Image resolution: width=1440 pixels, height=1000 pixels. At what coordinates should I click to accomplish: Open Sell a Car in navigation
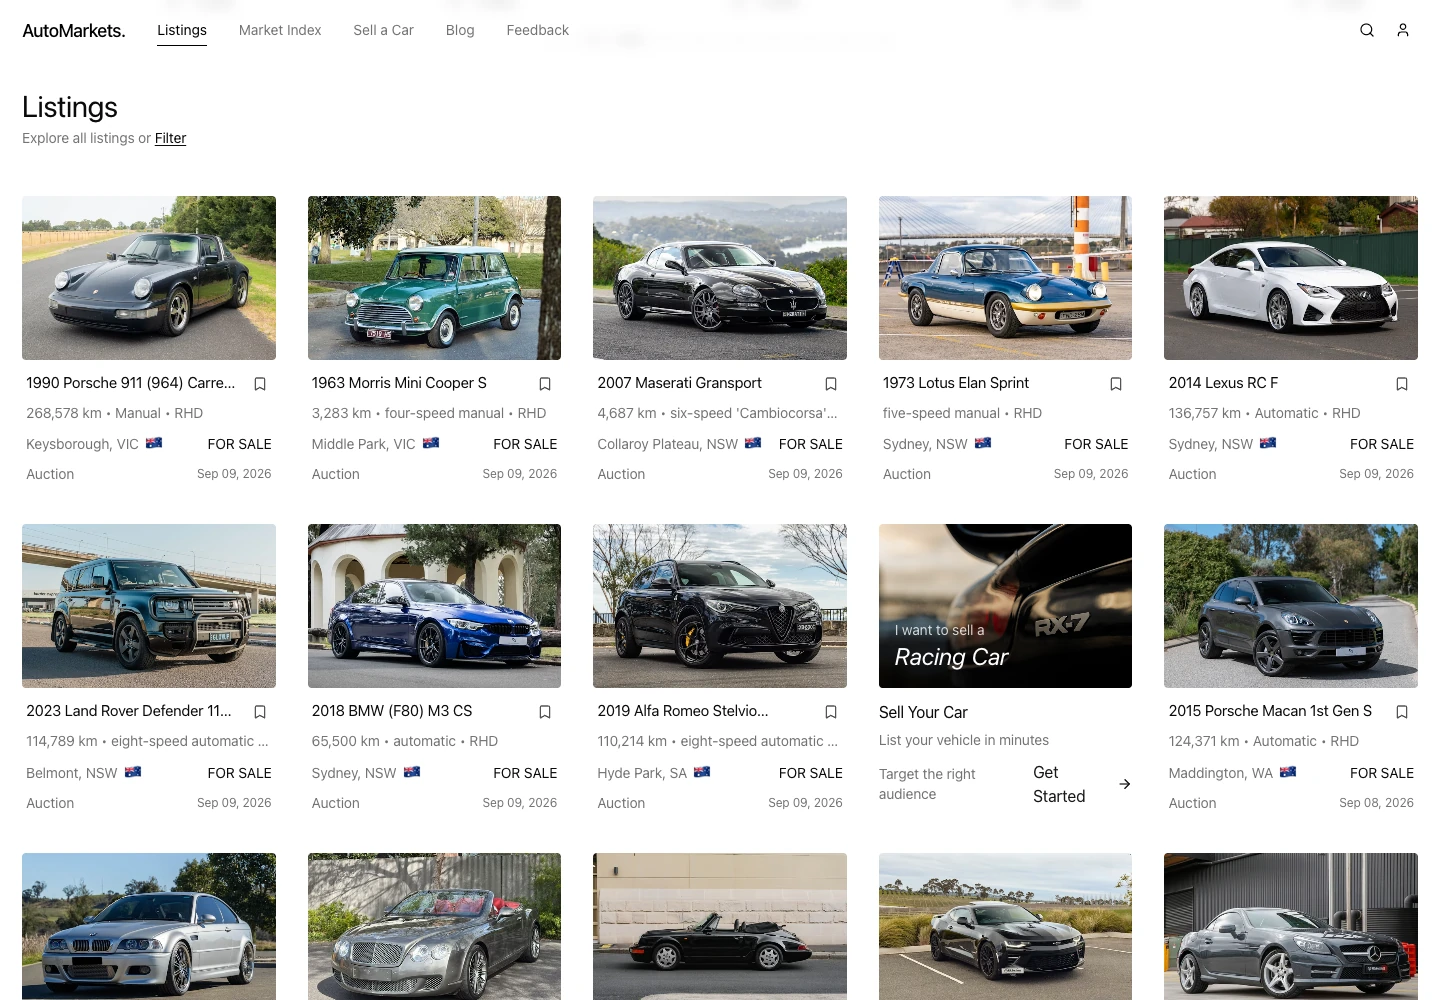(x=383, y=30)
